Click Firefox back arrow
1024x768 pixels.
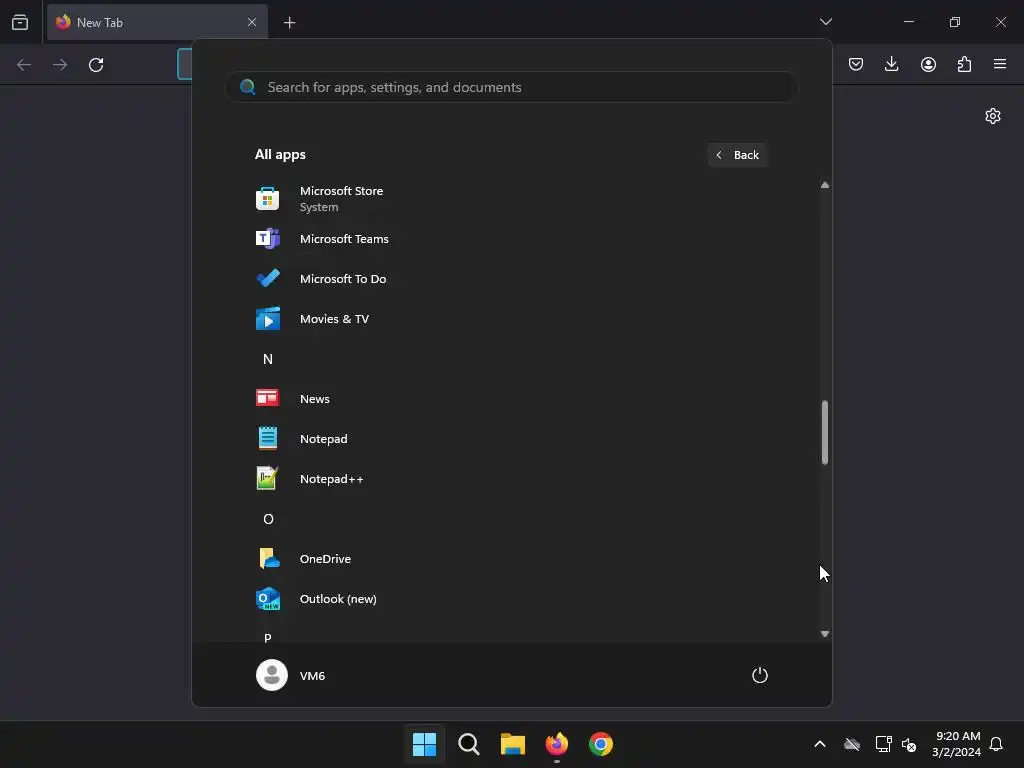(24, 65)
